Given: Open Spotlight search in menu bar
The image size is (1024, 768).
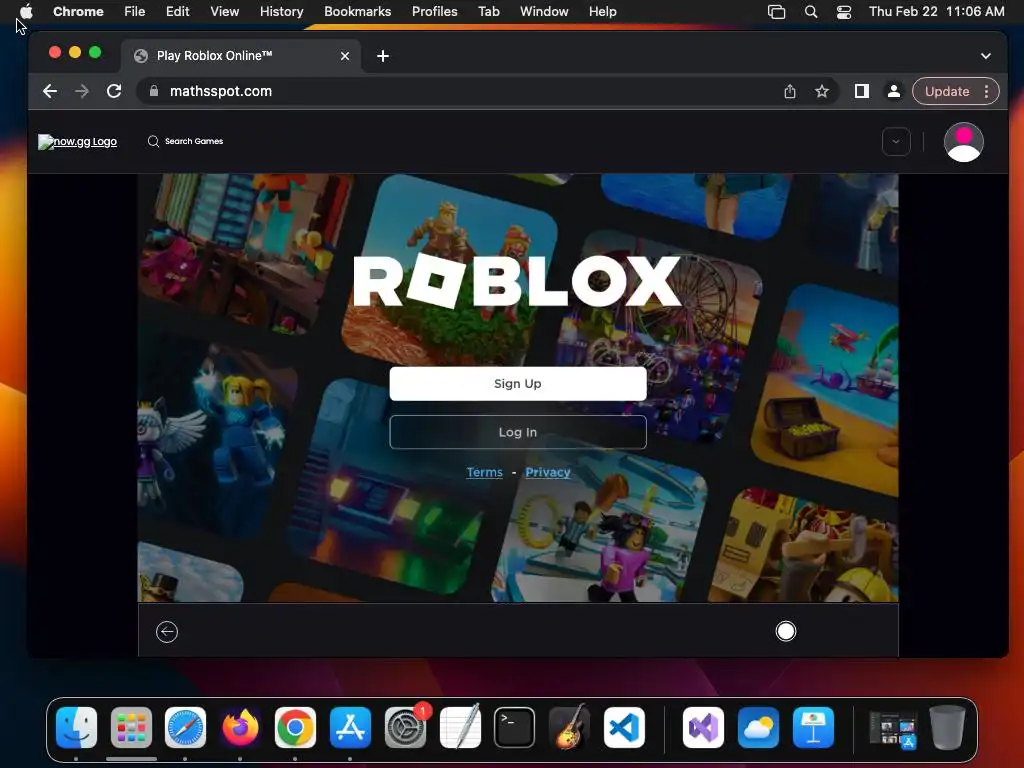Looking at the screenshot, I should [x=810, y=12].
